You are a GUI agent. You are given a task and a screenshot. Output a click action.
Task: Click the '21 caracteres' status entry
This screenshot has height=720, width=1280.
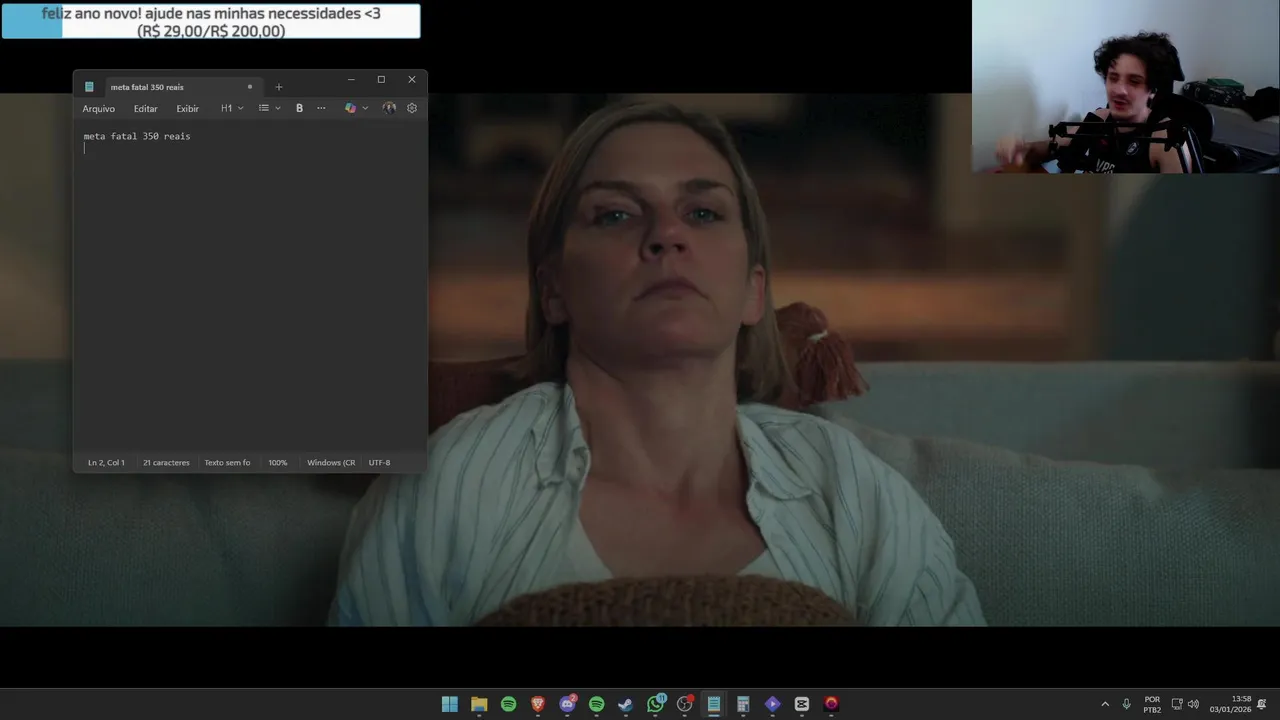(x=166, y=463)
